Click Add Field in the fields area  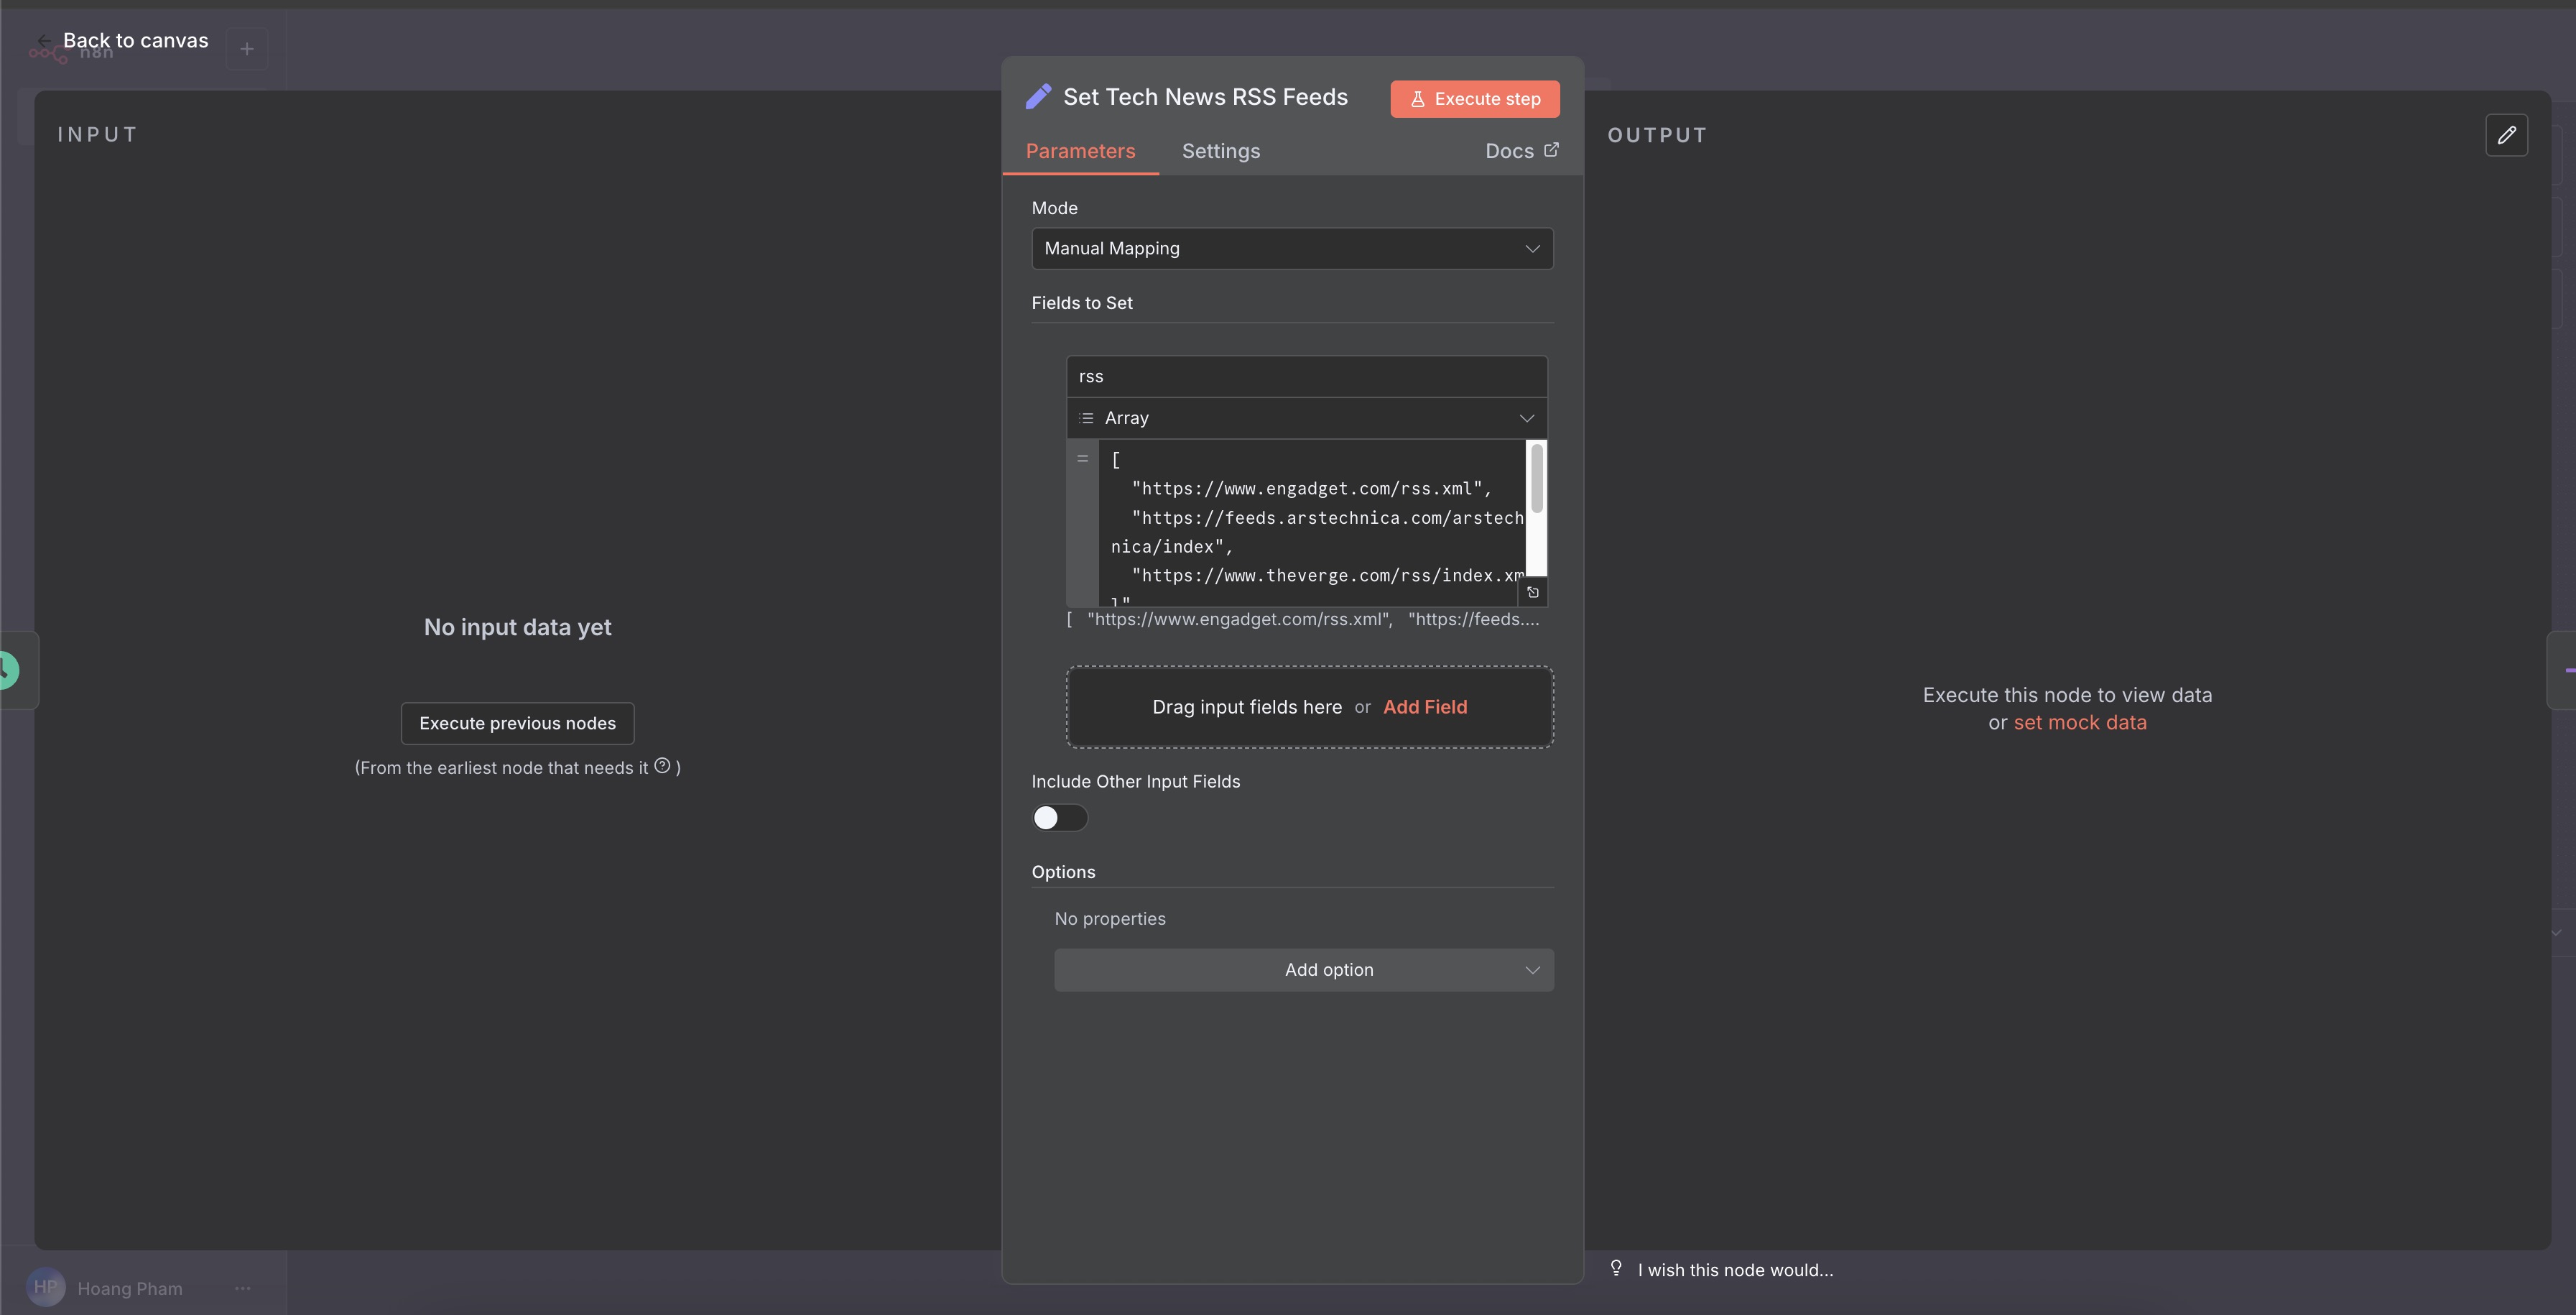pos(1424,706)
